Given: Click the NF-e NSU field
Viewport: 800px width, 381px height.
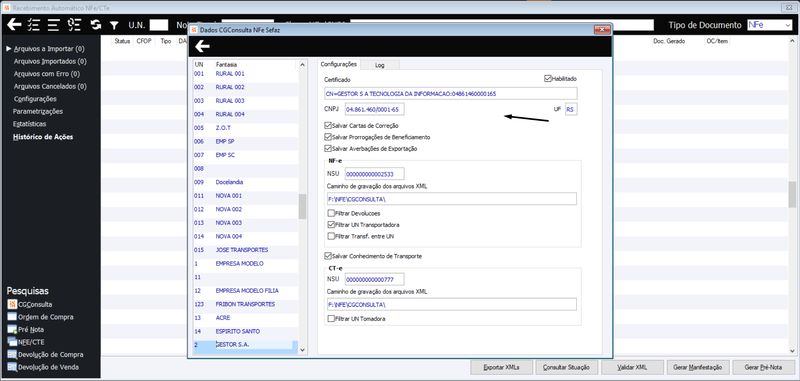Looking at the screenshot, I should click(x=374, y=174).
